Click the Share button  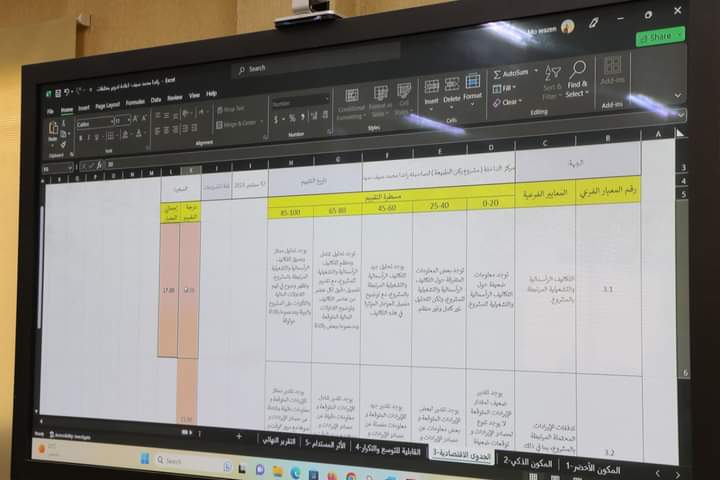tap(661, 36)
